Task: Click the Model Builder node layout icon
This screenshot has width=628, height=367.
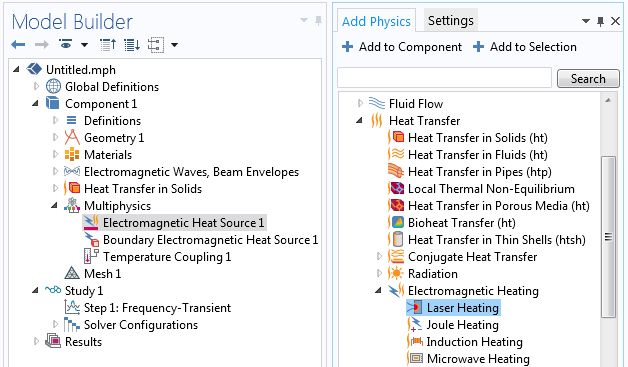Action: pos(156,44)
